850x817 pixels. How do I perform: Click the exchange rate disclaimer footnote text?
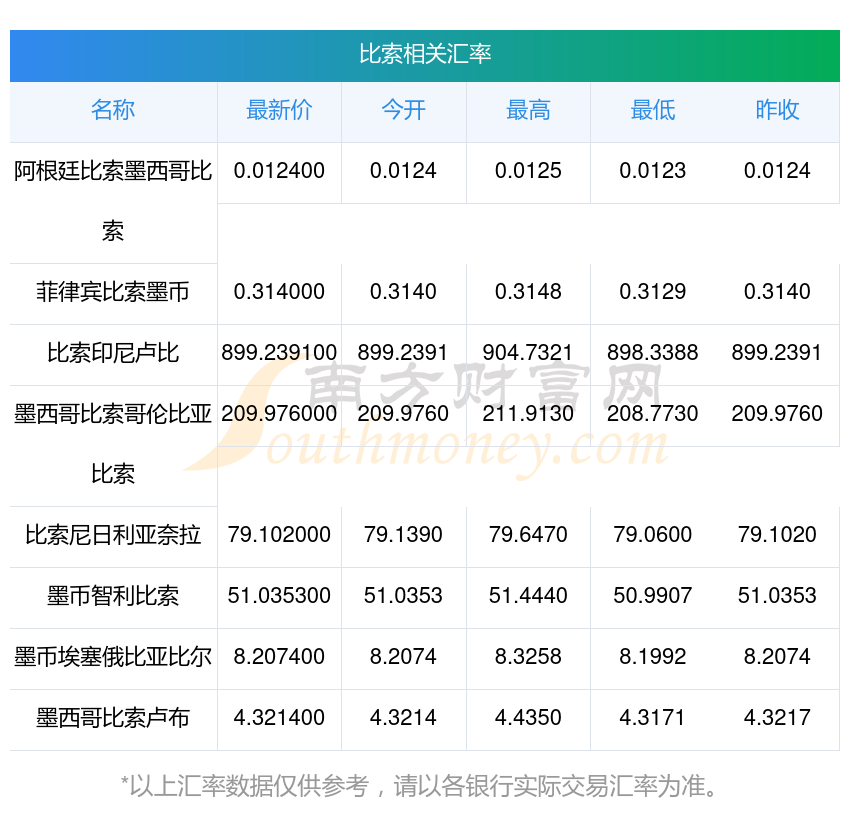click(x=425, y=786)
